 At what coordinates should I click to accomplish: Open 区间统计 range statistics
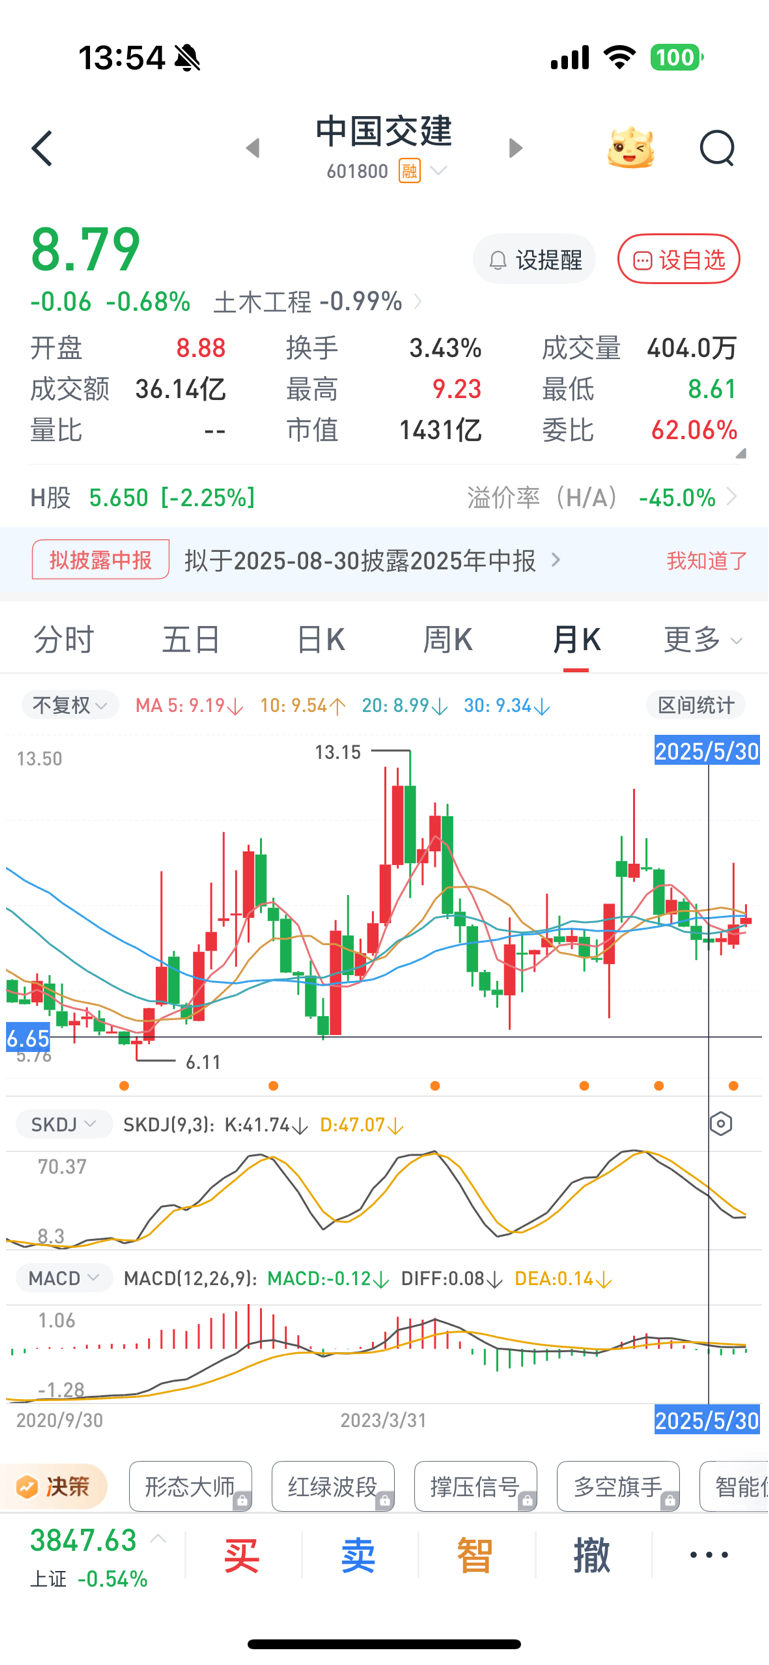[x=696, y=705]
